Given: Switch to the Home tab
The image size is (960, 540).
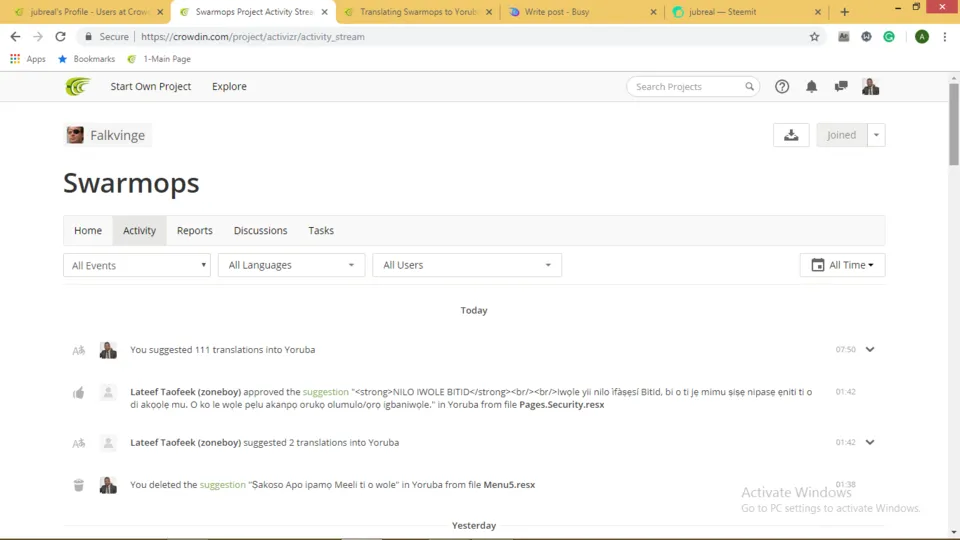Looking at the screenshot, I should tap(88, 230).
